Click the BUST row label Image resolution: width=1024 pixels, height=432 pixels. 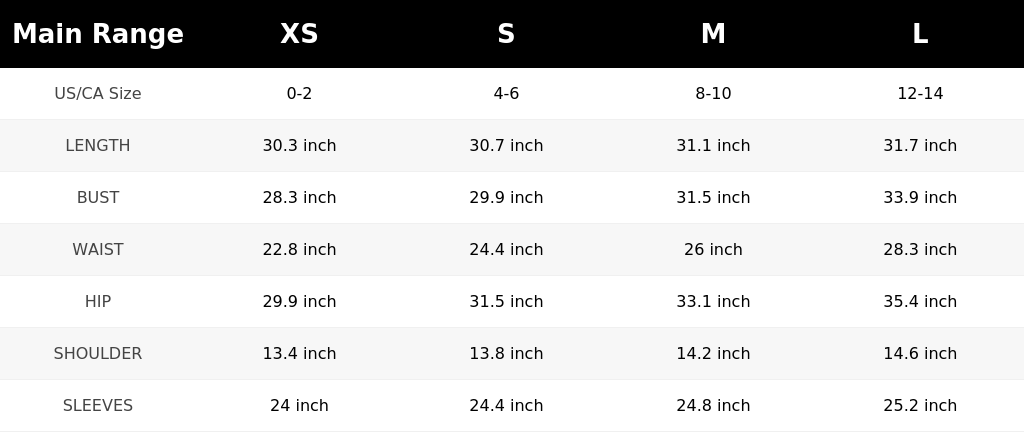pyautogui.click(x=98, y=198)
